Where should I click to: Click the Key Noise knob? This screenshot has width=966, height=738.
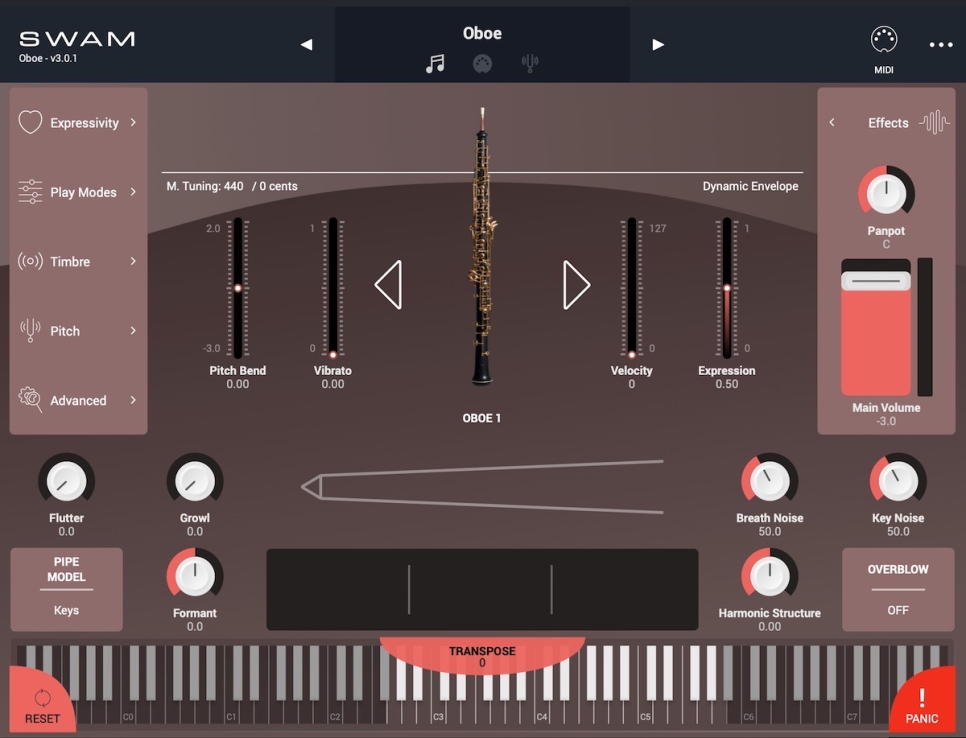pyautogui.click(x=898, y=481)
